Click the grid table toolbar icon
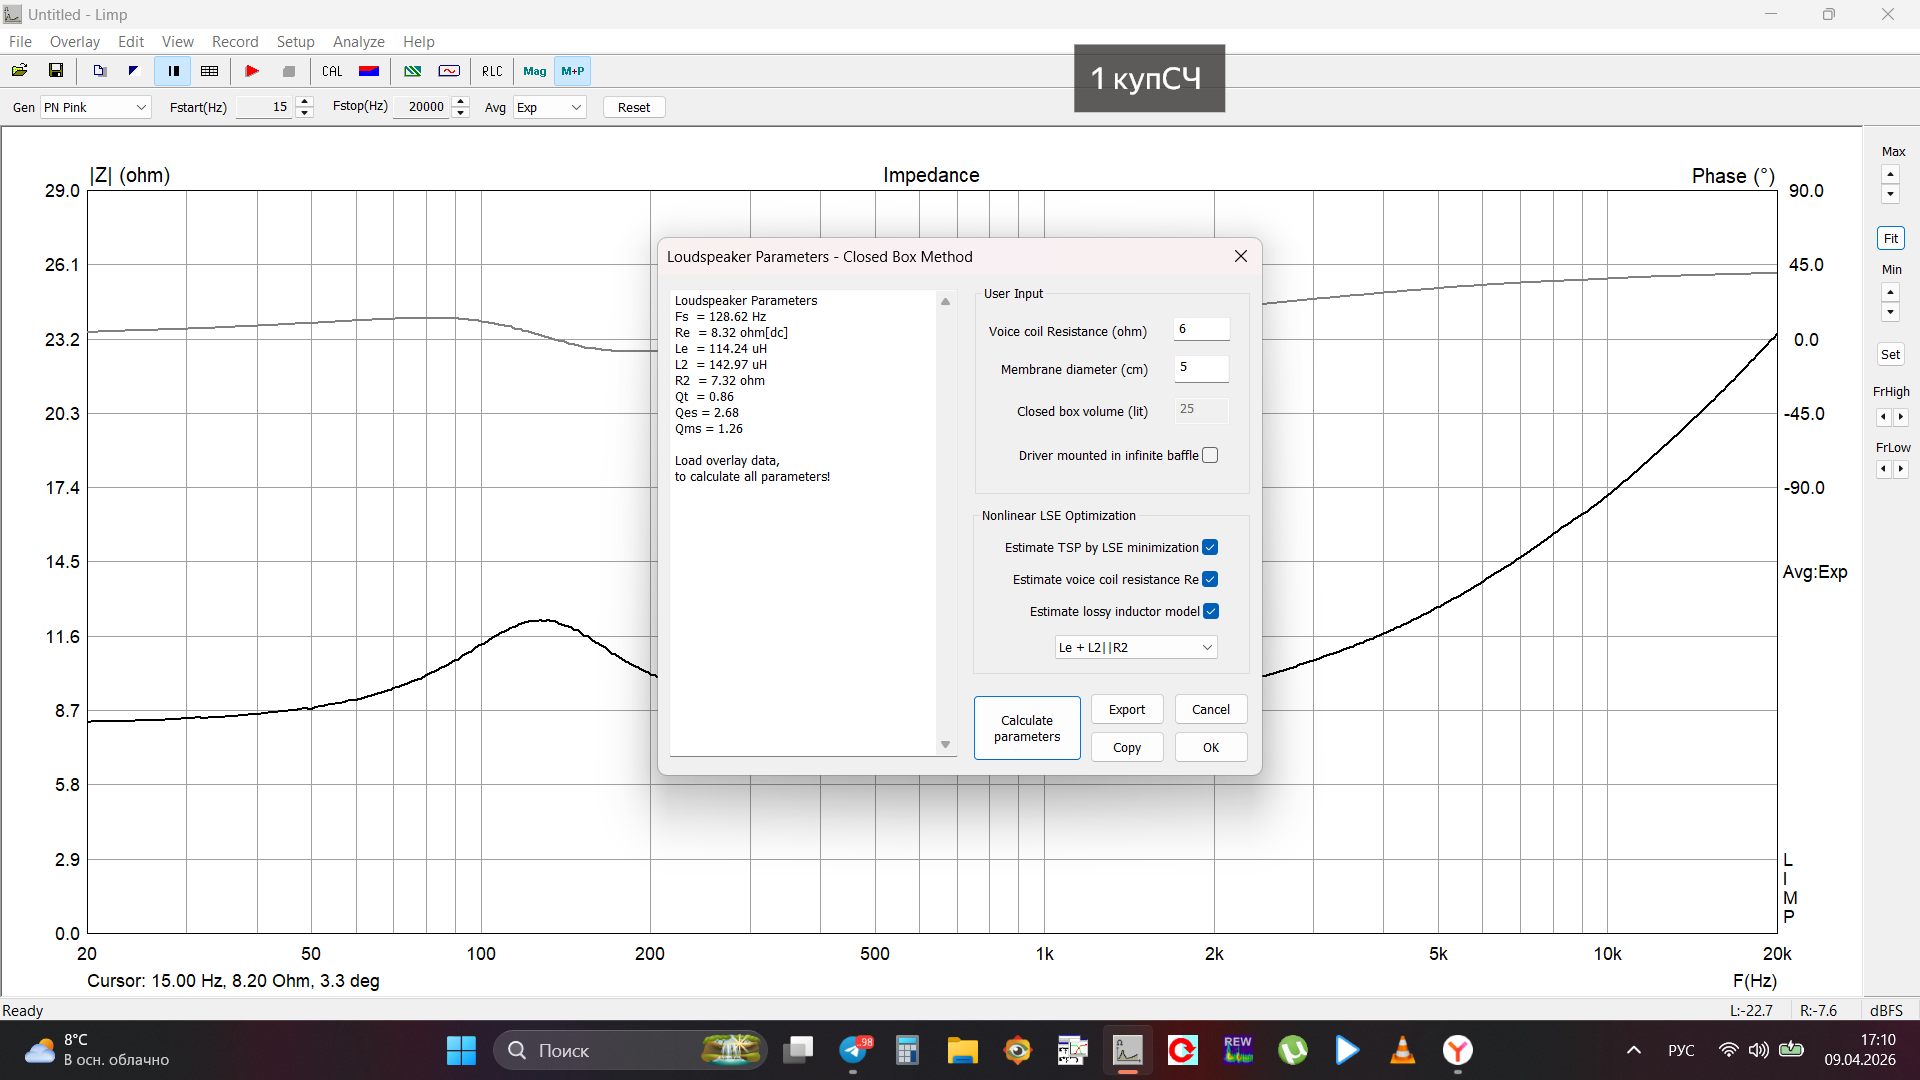The image size is (1920, 1080). pos(209,71)
